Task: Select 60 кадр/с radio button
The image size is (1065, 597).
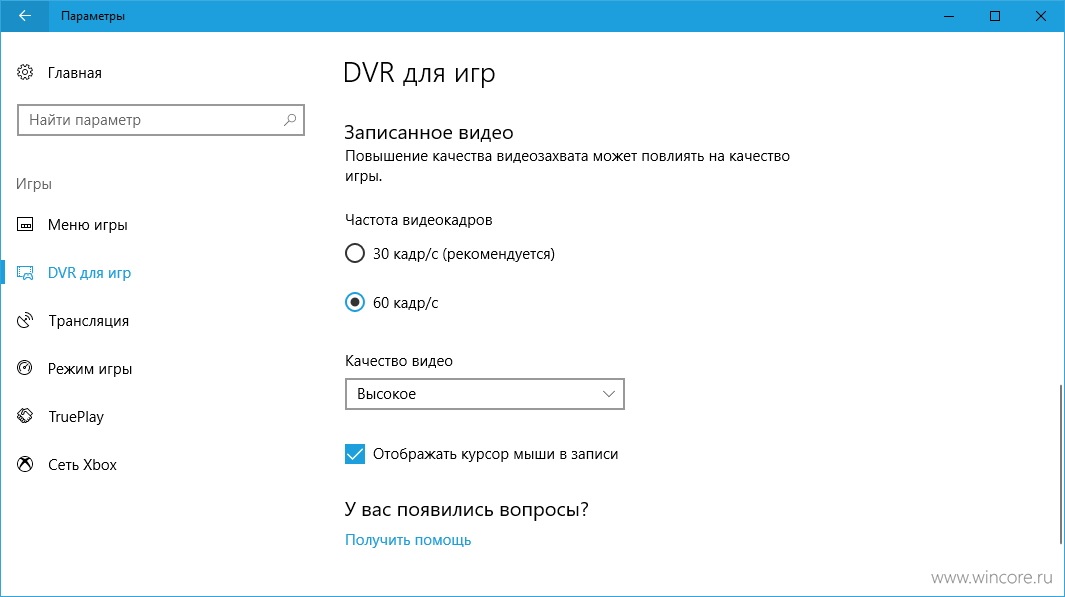Action: tap(355, 302)
